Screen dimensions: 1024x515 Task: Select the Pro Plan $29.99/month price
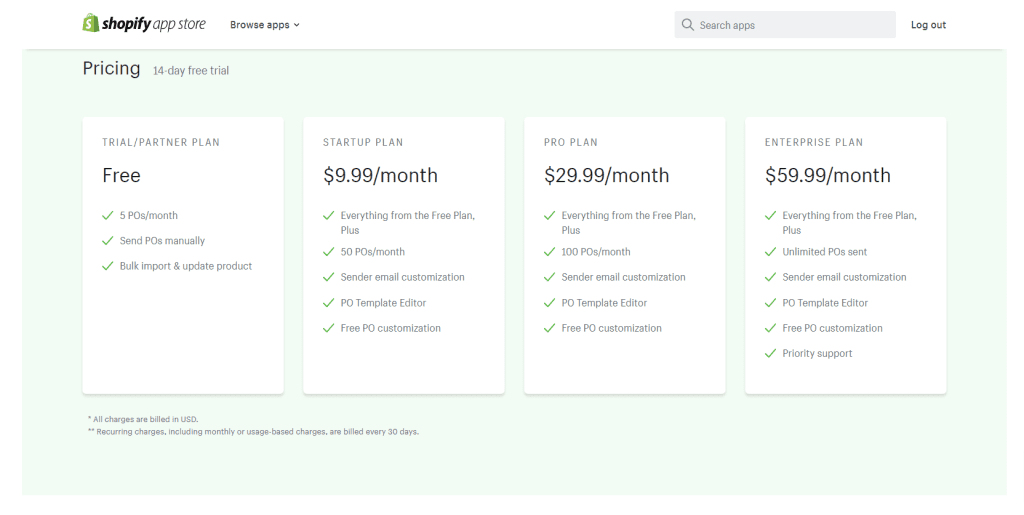(x=607, y=175)
